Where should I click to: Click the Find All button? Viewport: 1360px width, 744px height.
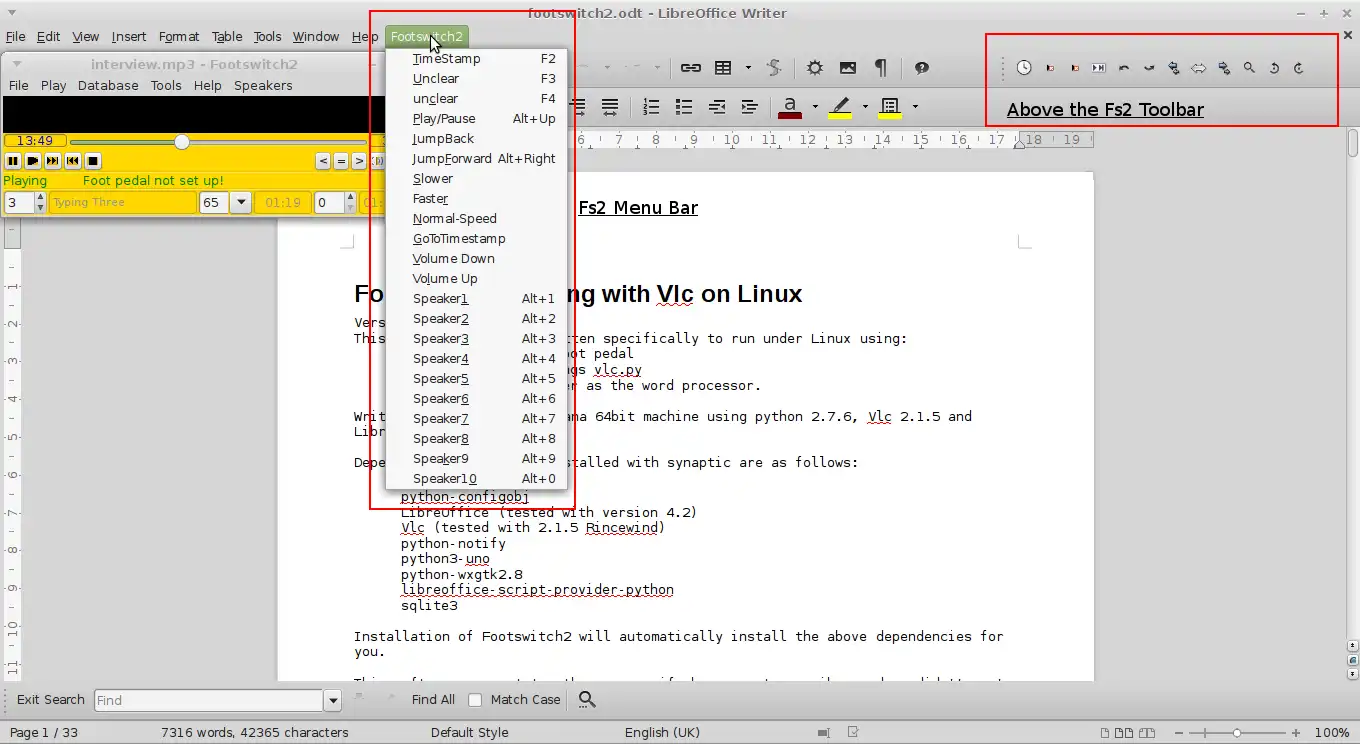tap(433, 700)
